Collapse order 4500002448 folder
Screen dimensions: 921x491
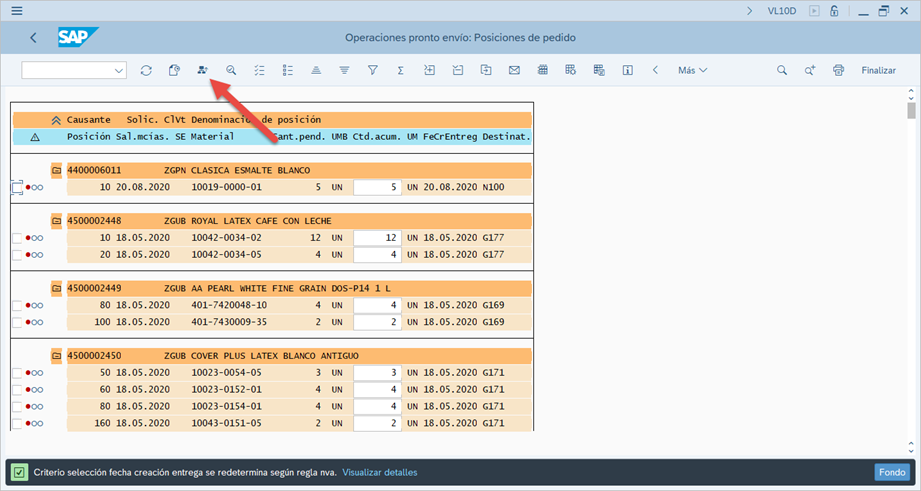click(x=56, y=221)
